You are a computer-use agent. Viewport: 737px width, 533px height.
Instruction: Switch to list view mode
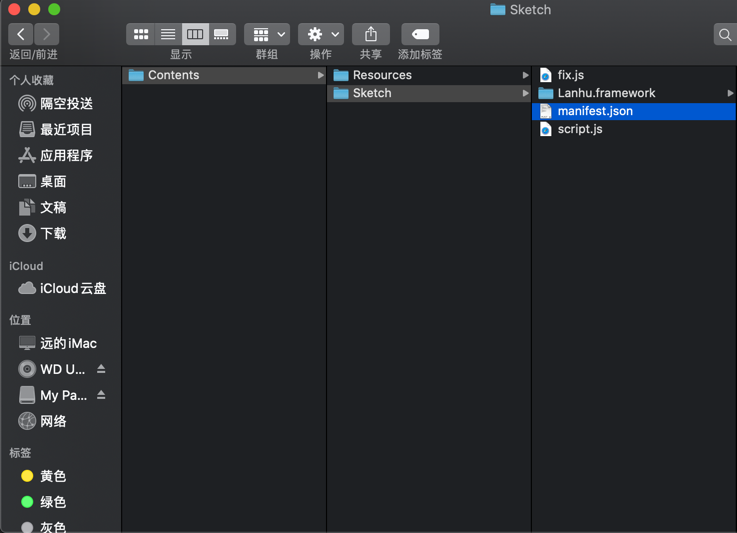pyautogui.click(x=168, y=34)
